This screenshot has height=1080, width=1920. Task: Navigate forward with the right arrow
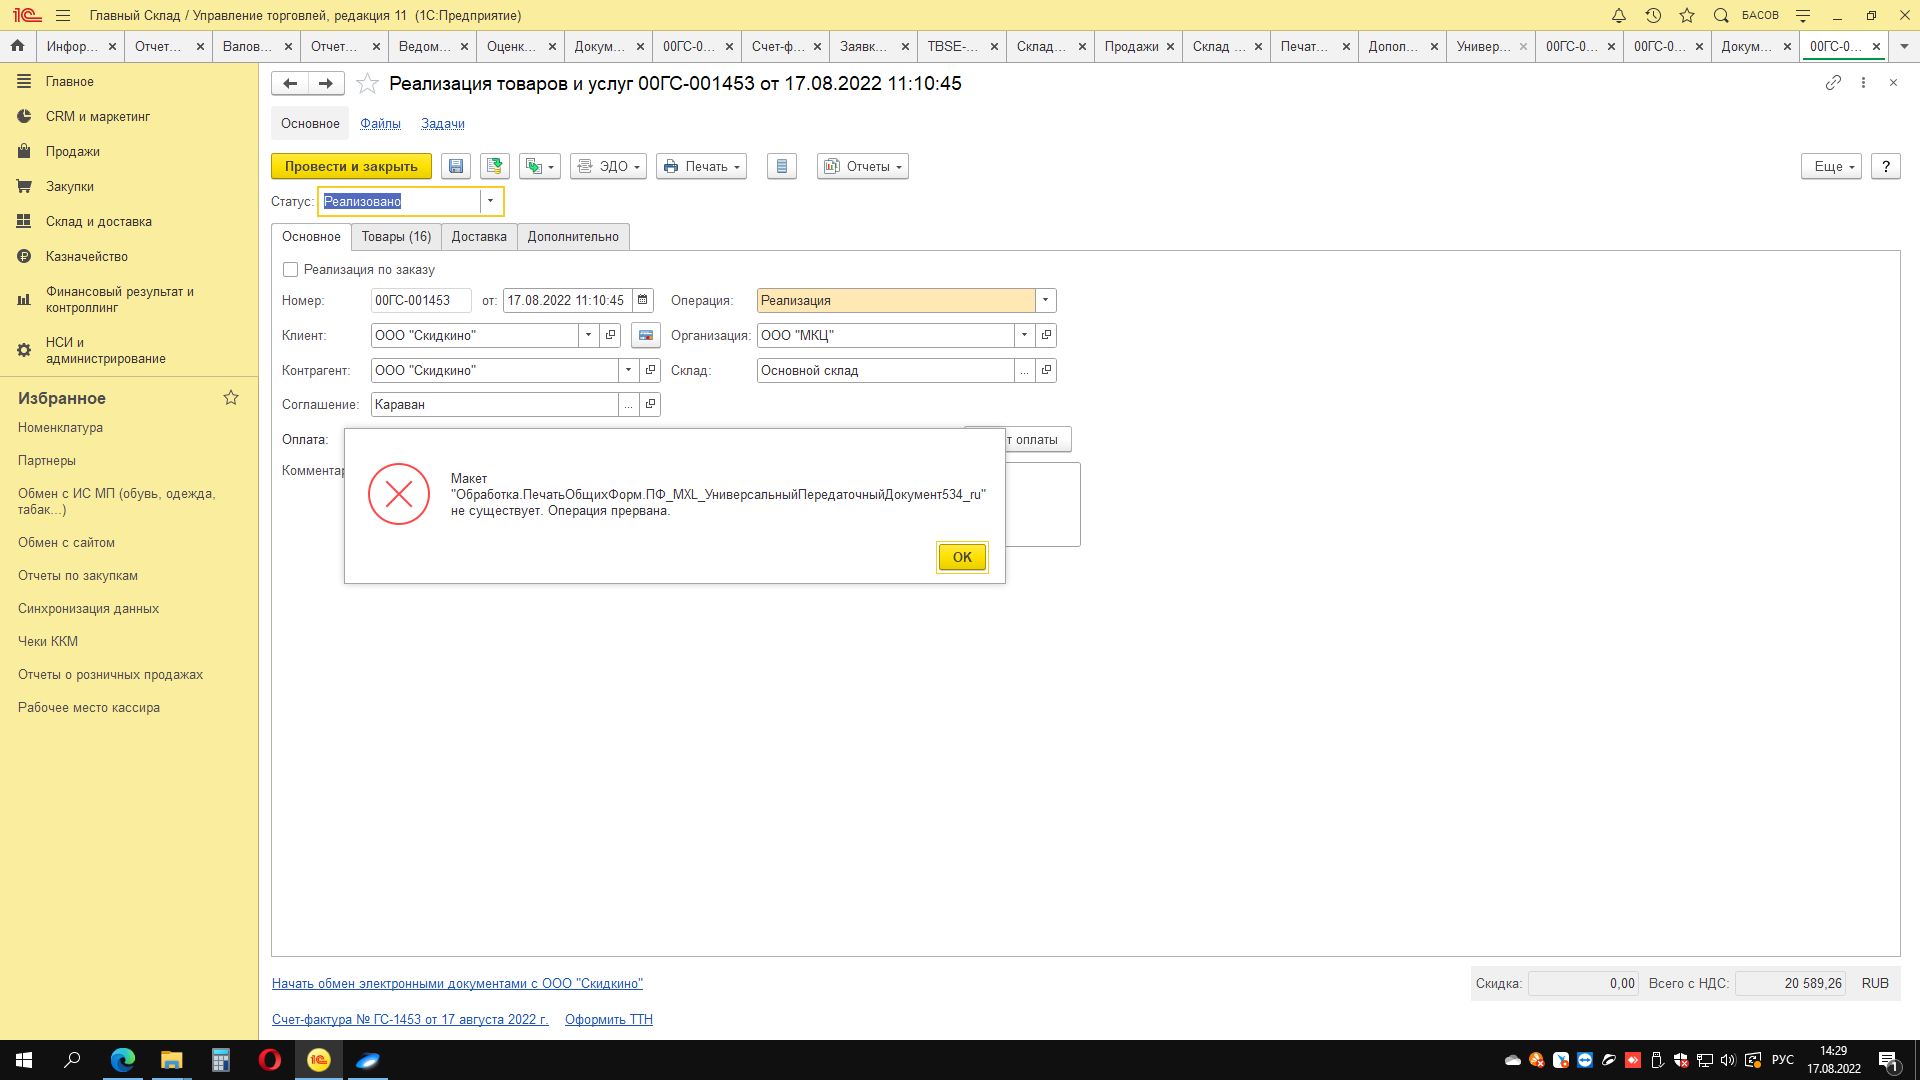pyautogui.click(x=326, y=83)
